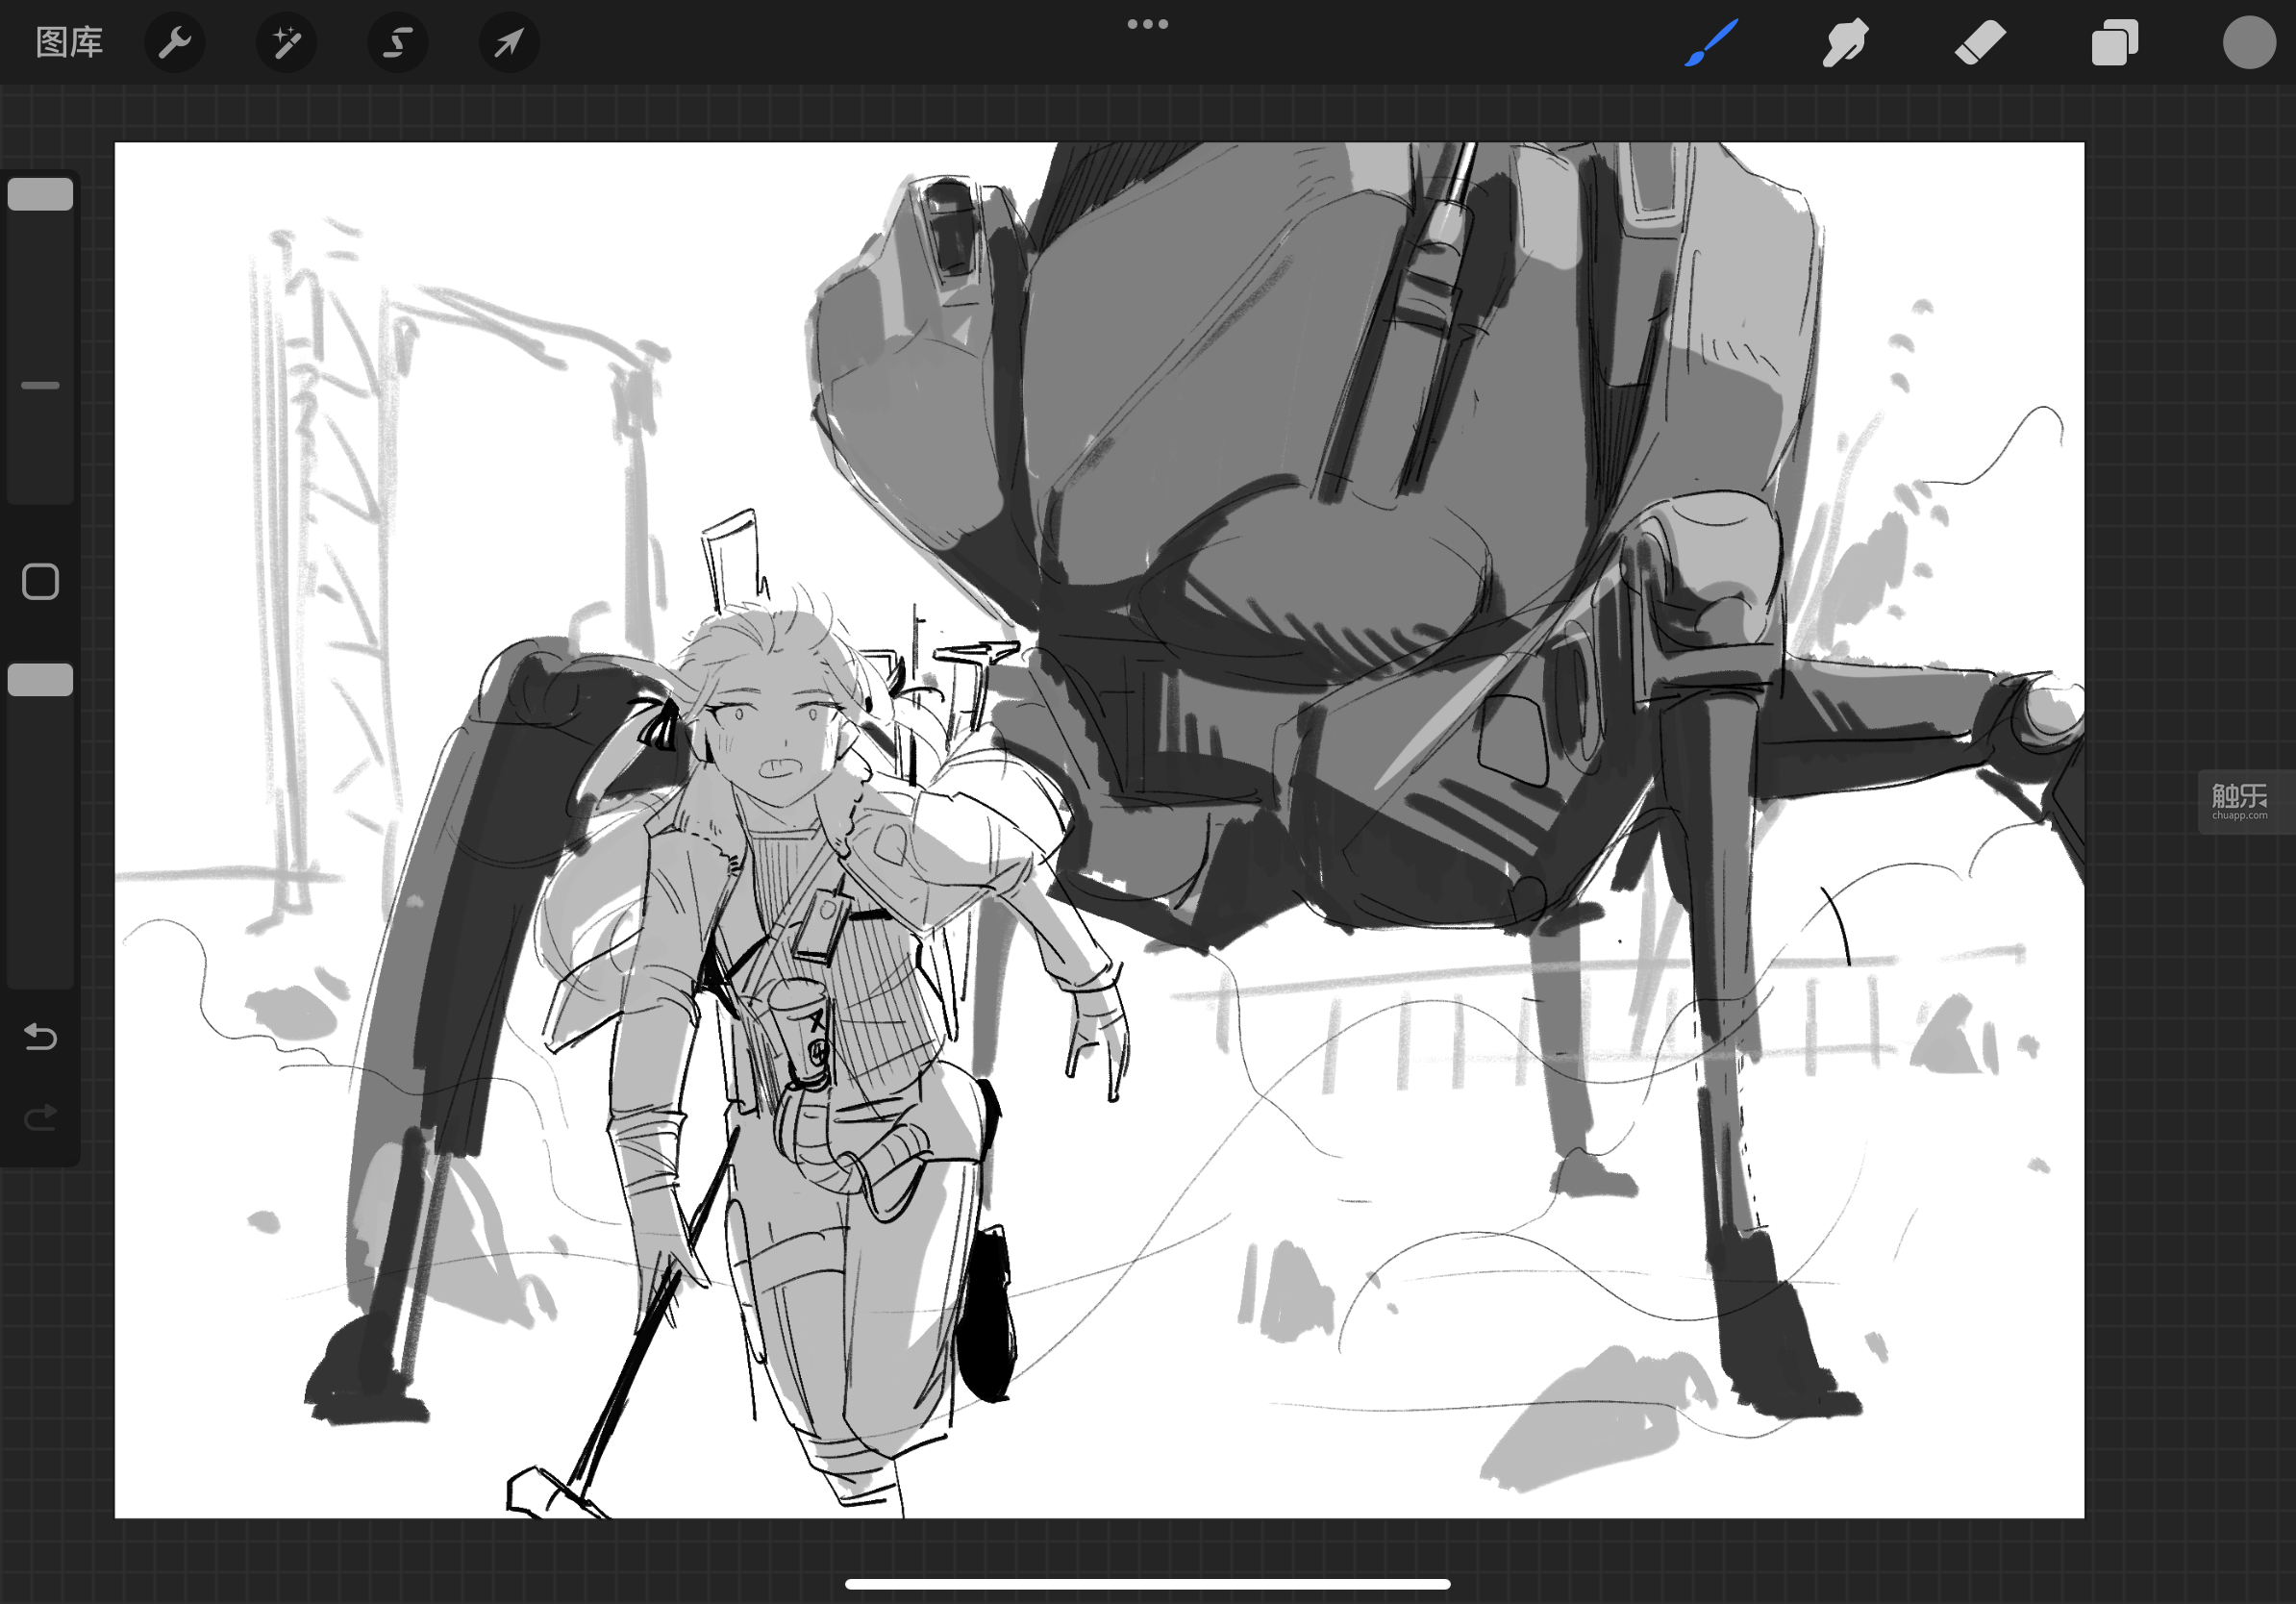The height and width of the screenshot is (1604, 2296).
Task: Select the Selection S-shaped tool
Action: [x=398, y=43]
